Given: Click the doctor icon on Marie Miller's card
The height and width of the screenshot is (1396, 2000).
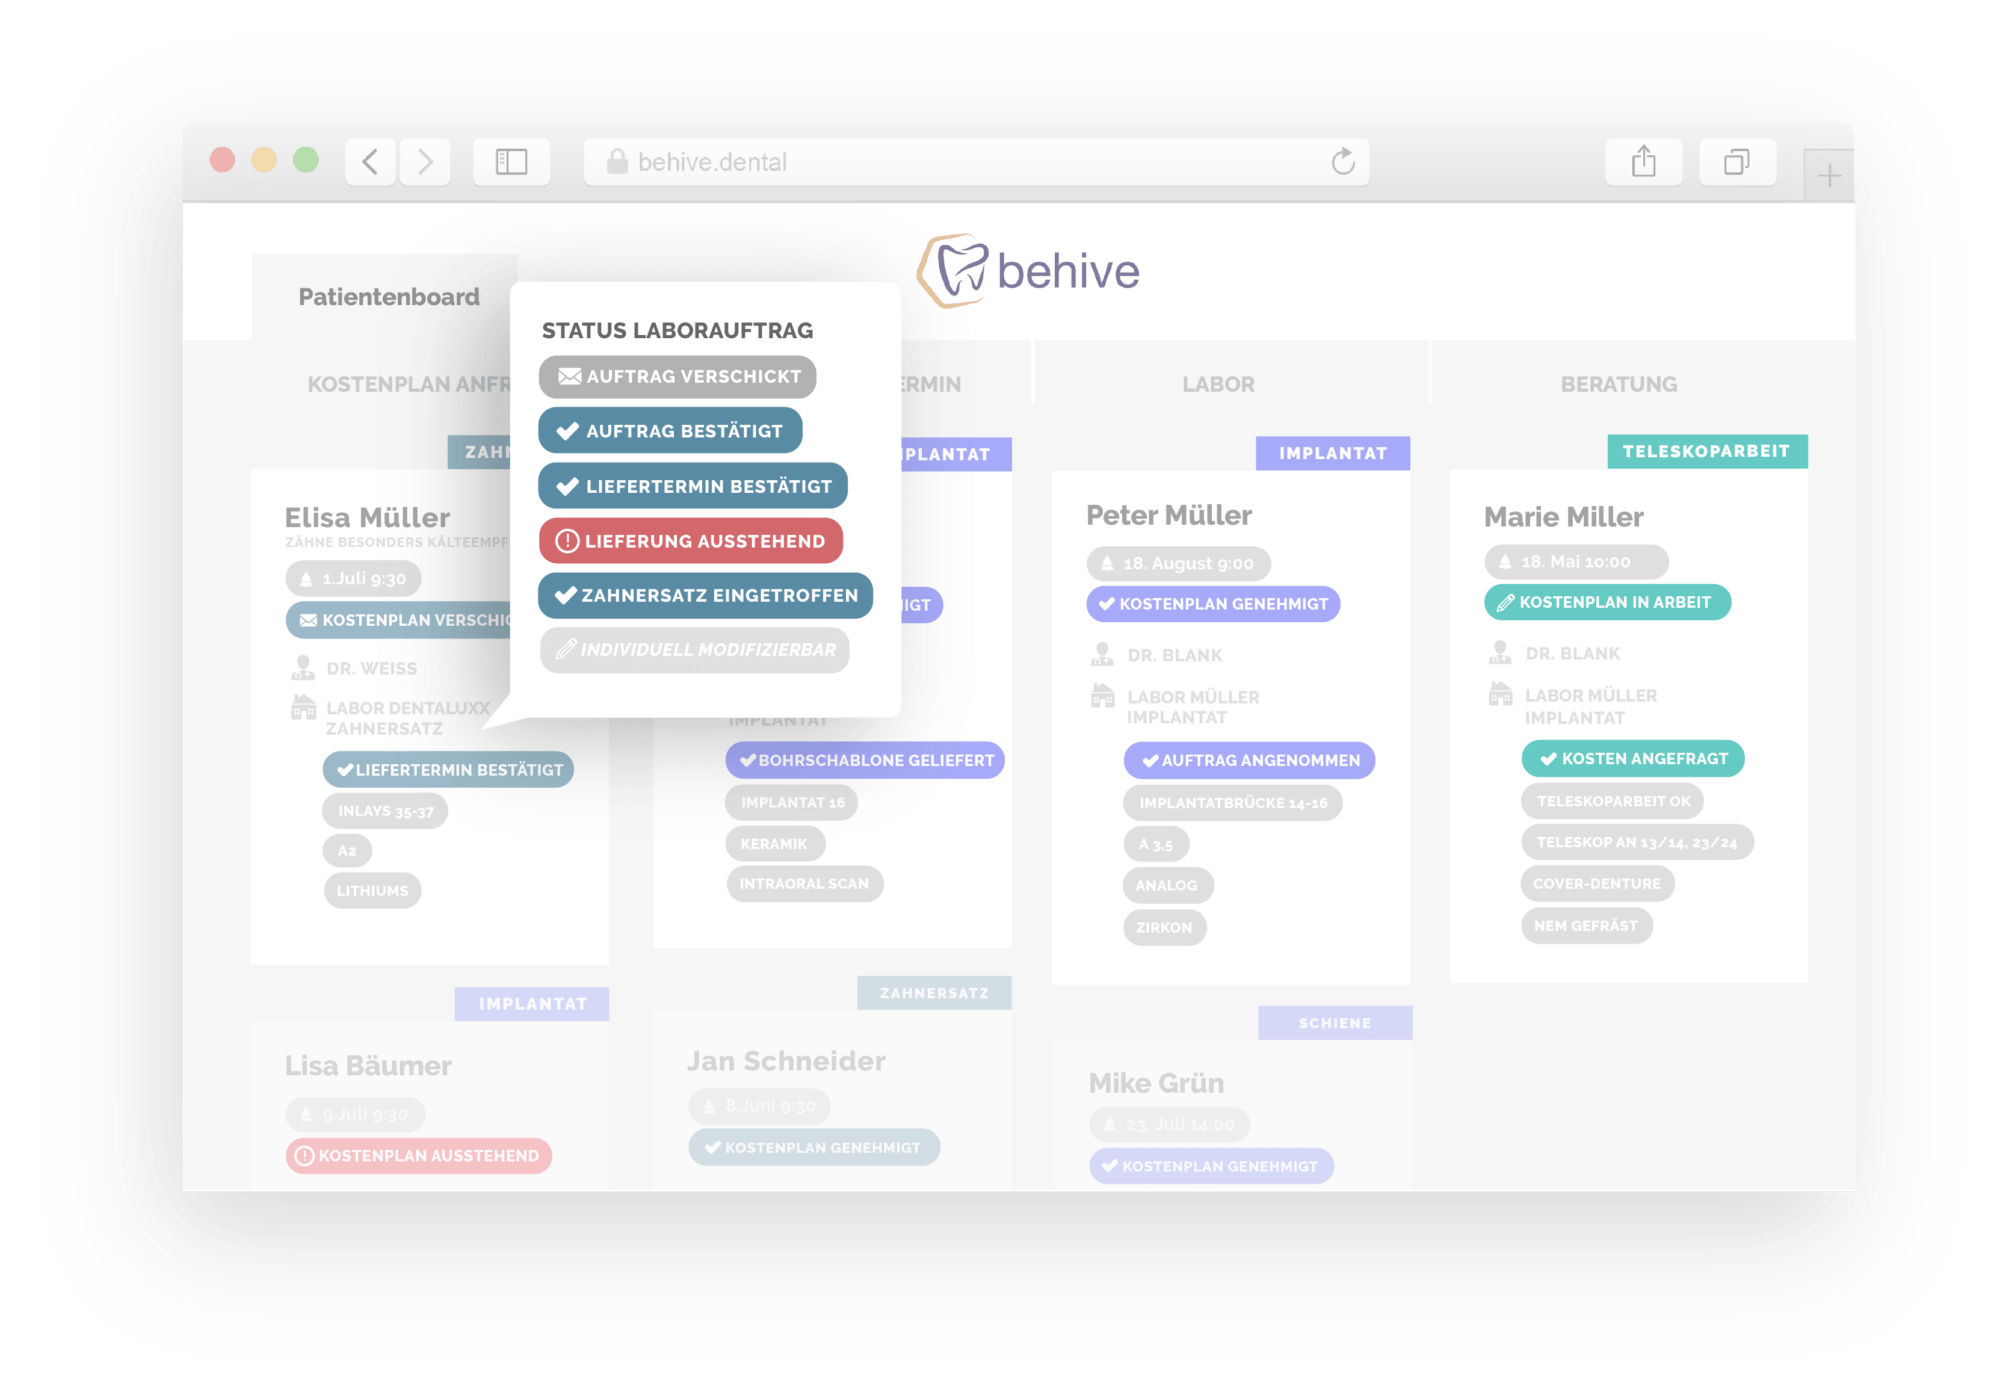Looking at the screenshot, I should 1500,653.
